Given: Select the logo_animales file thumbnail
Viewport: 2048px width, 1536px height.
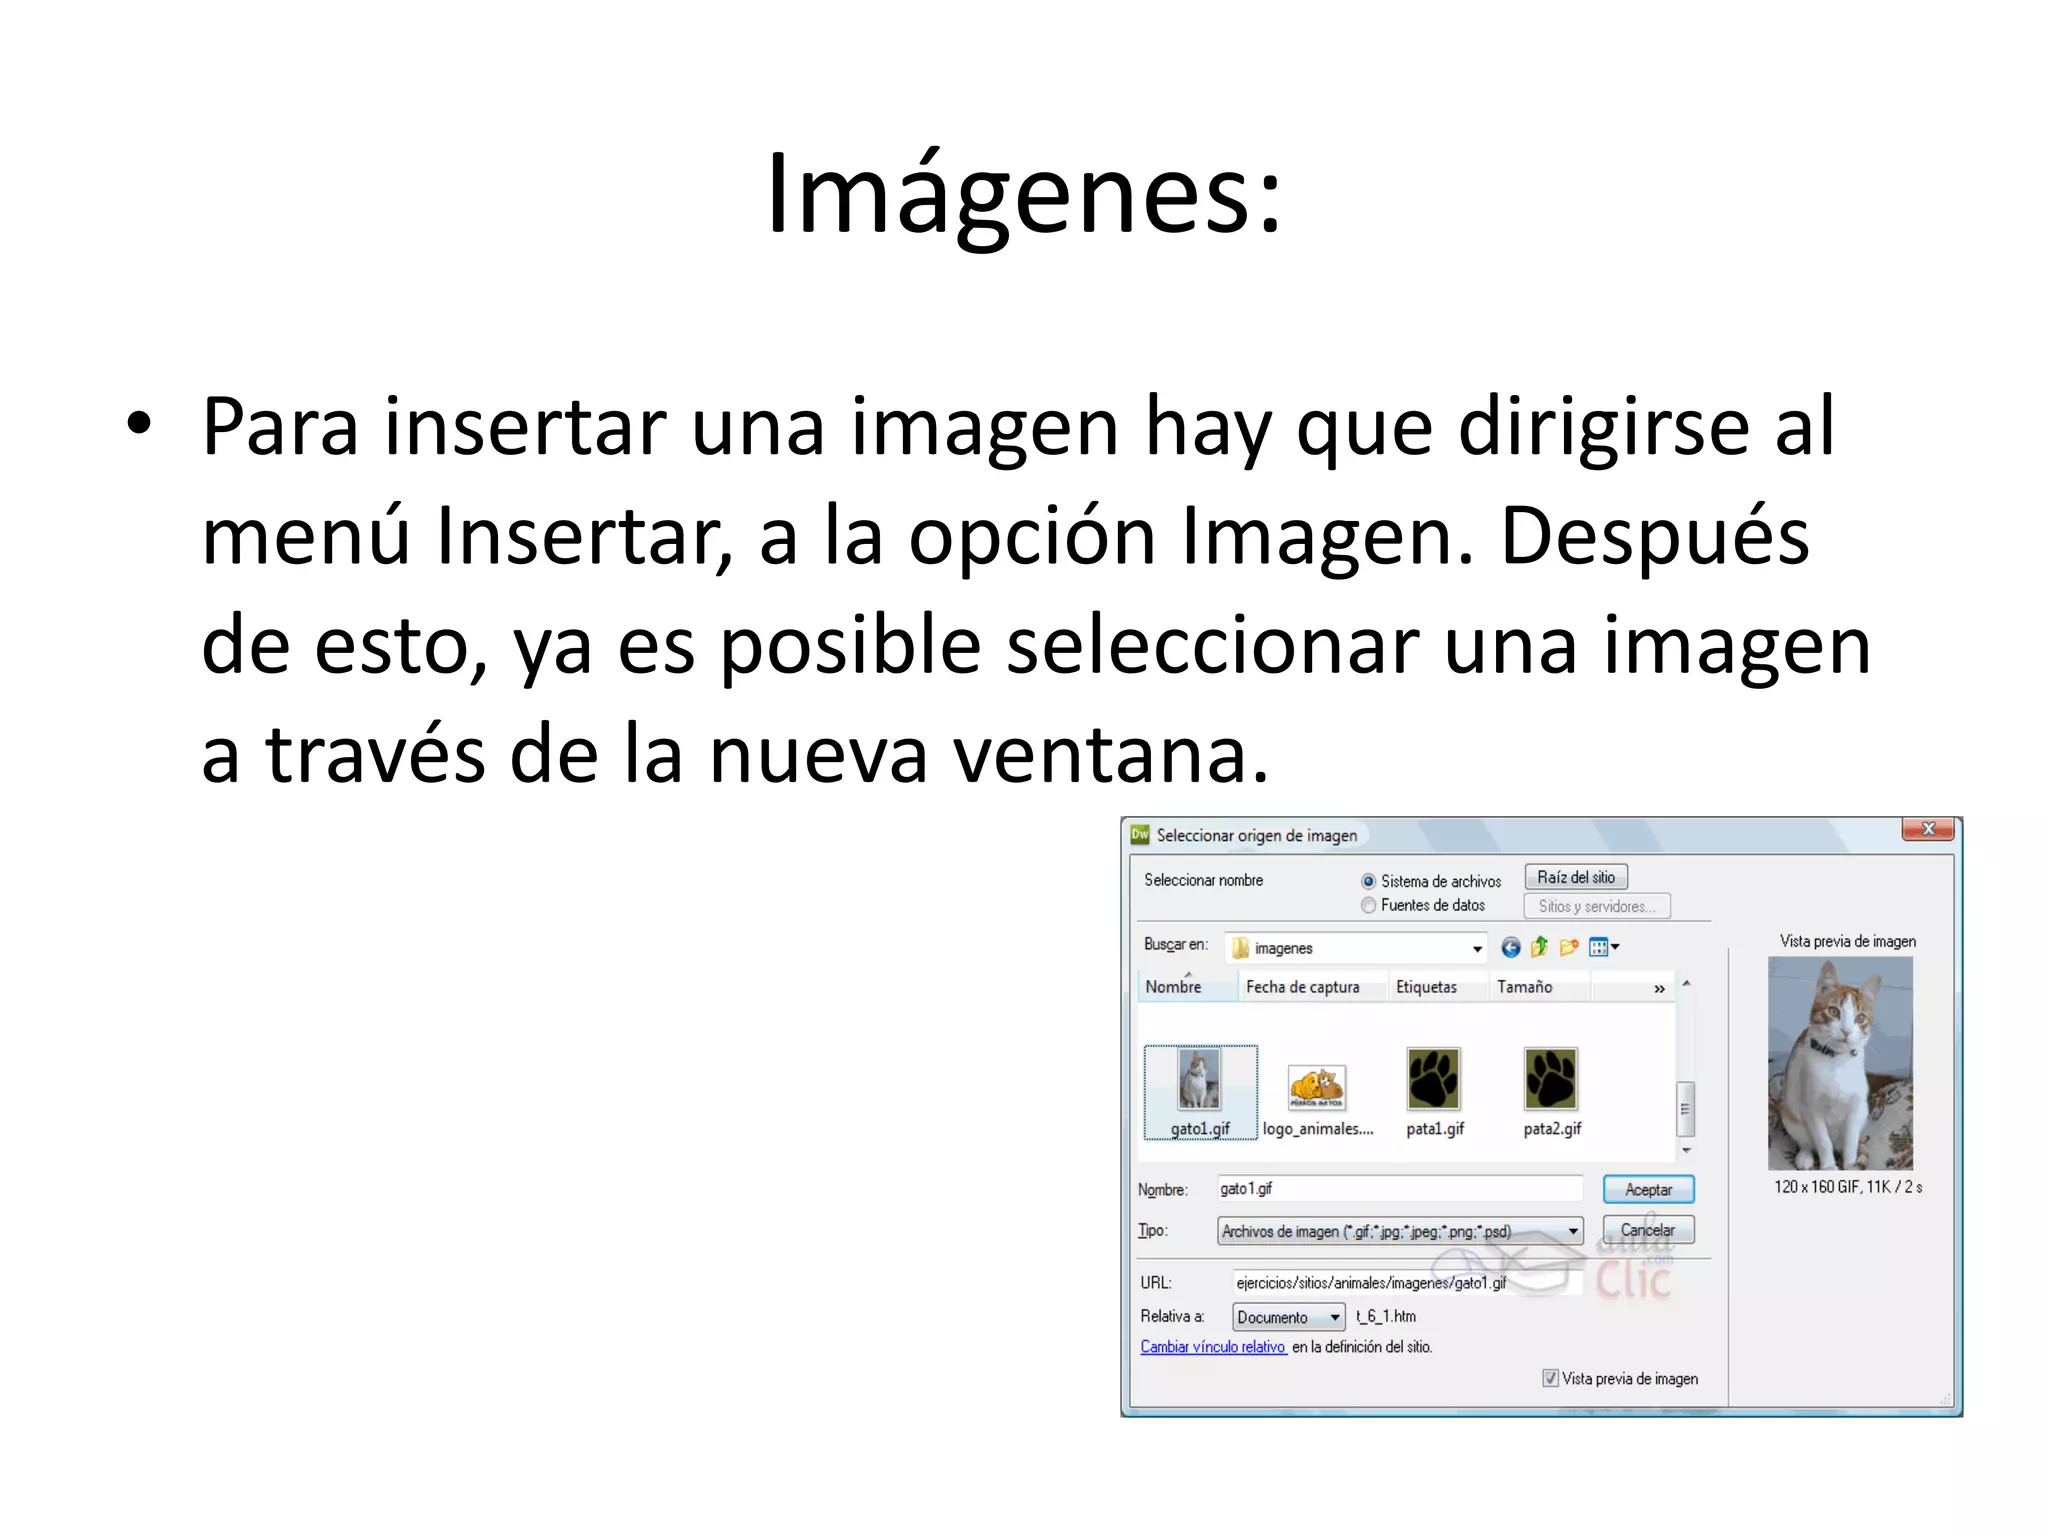Looking at the screenshot, I should pyautogui.click(x=1318, y=1100).
